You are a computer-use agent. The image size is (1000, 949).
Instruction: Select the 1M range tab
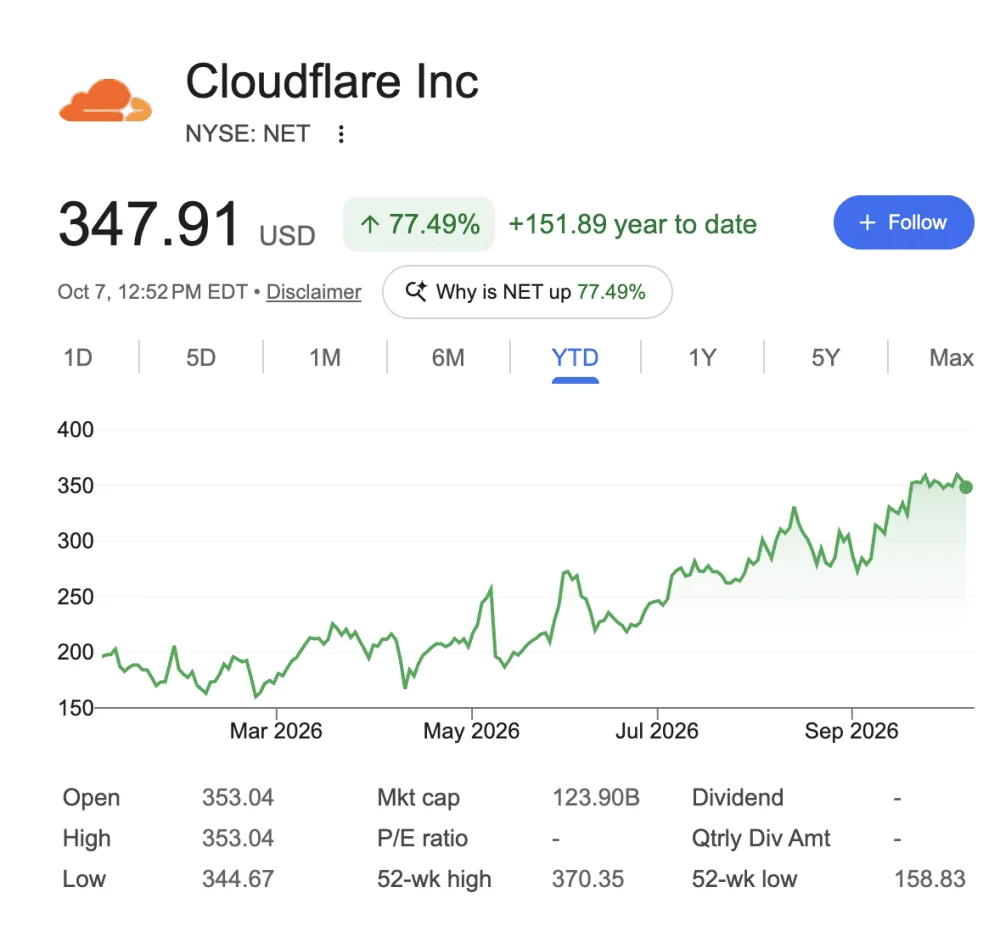tap(325, 357)
